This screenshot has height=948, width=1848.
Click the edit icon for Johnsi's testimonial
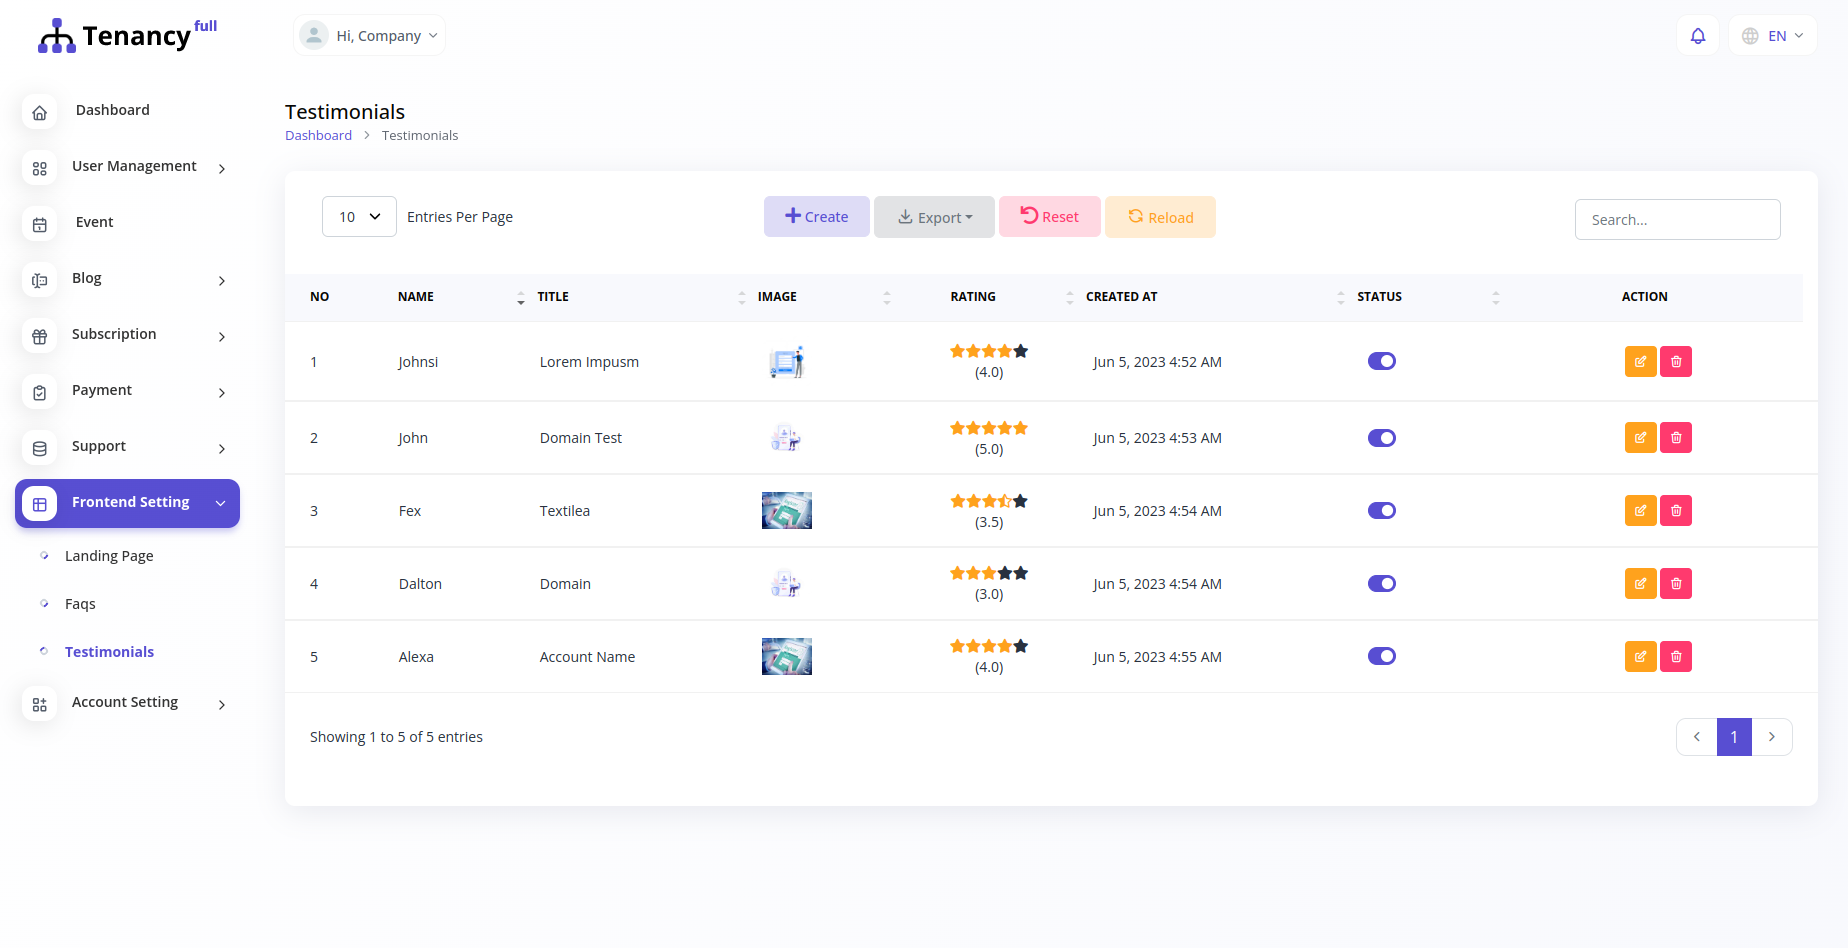(1640, 362)
